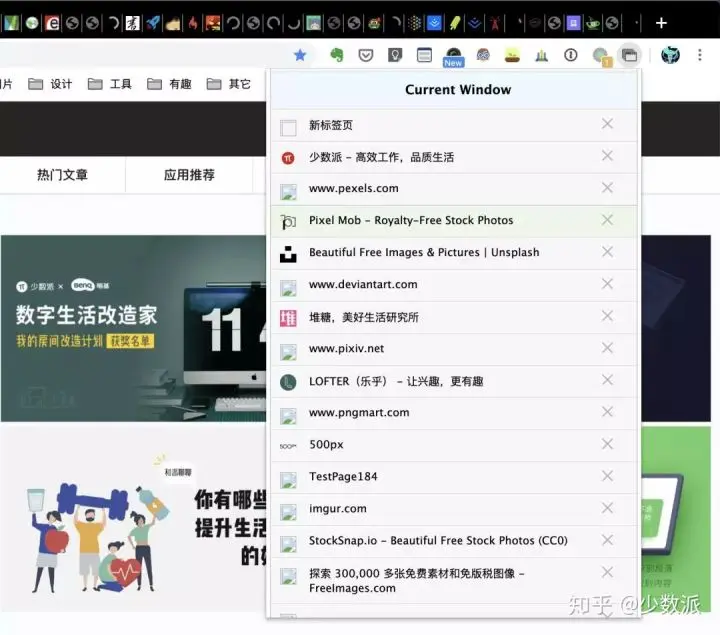Click the 堆糖 pink favicon
The width and height of the screenshot is (720, 635).
point(288,318)
